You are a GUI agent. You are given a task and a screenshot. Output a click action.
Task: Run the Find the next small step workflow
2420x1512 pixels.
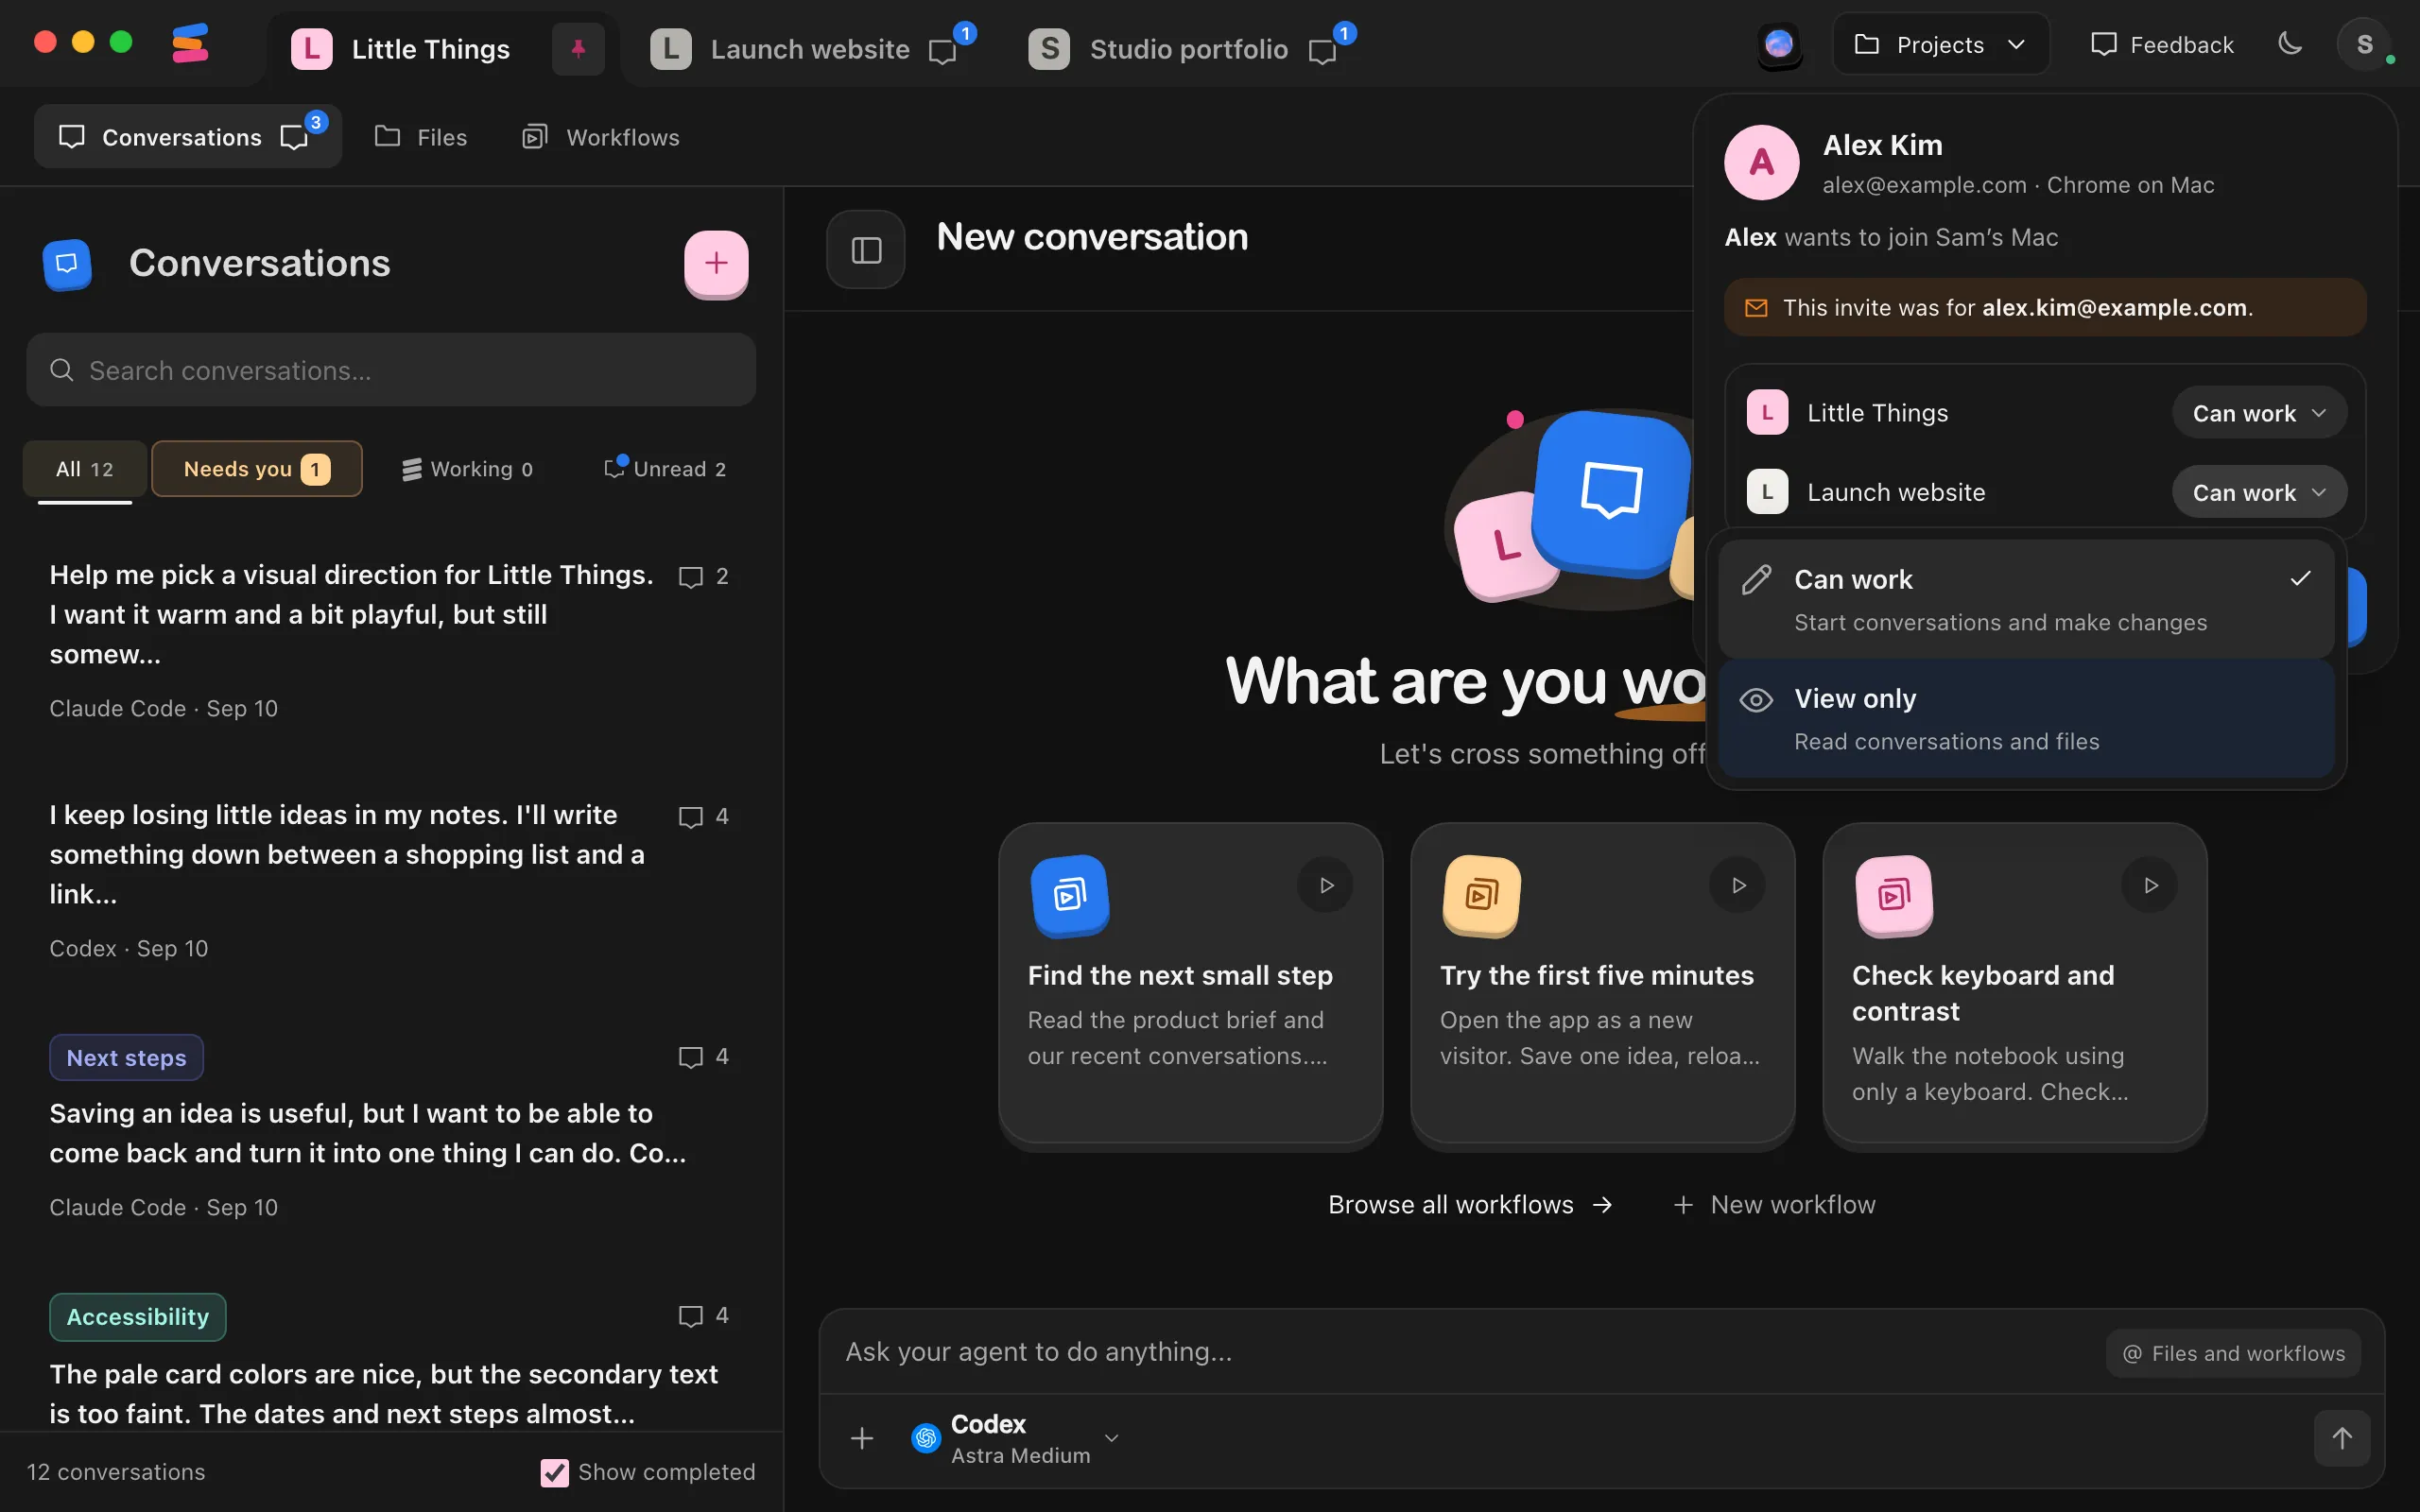1326,885
